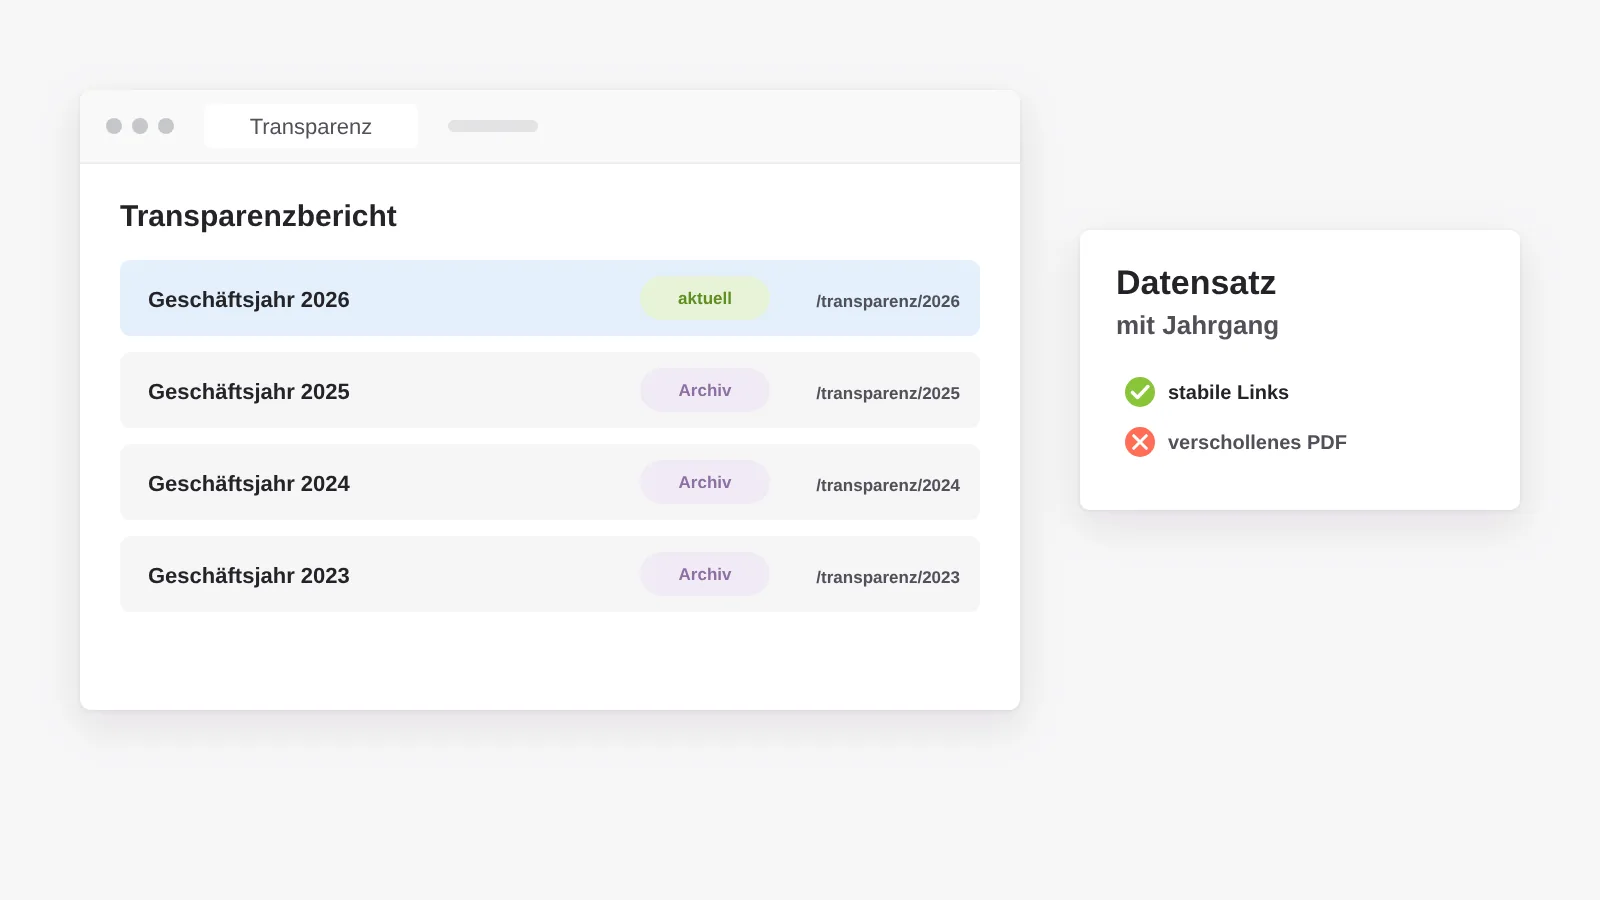Image resolution: width=1600 pixels, height=900 pixels.
Task: Open the Geschäftsjahr 2026 row
Action: 550,298
